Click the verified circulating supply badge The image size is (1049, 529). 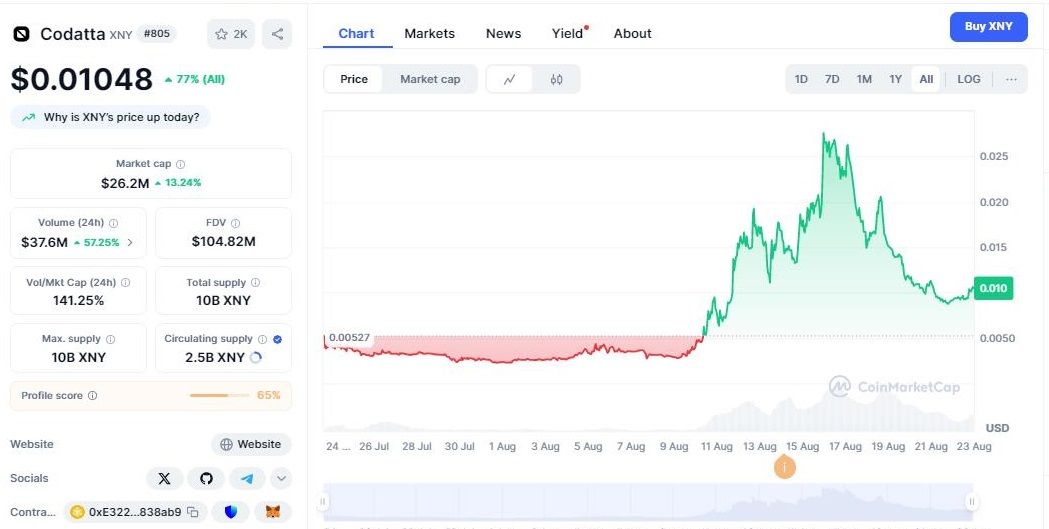click(278, 339)
